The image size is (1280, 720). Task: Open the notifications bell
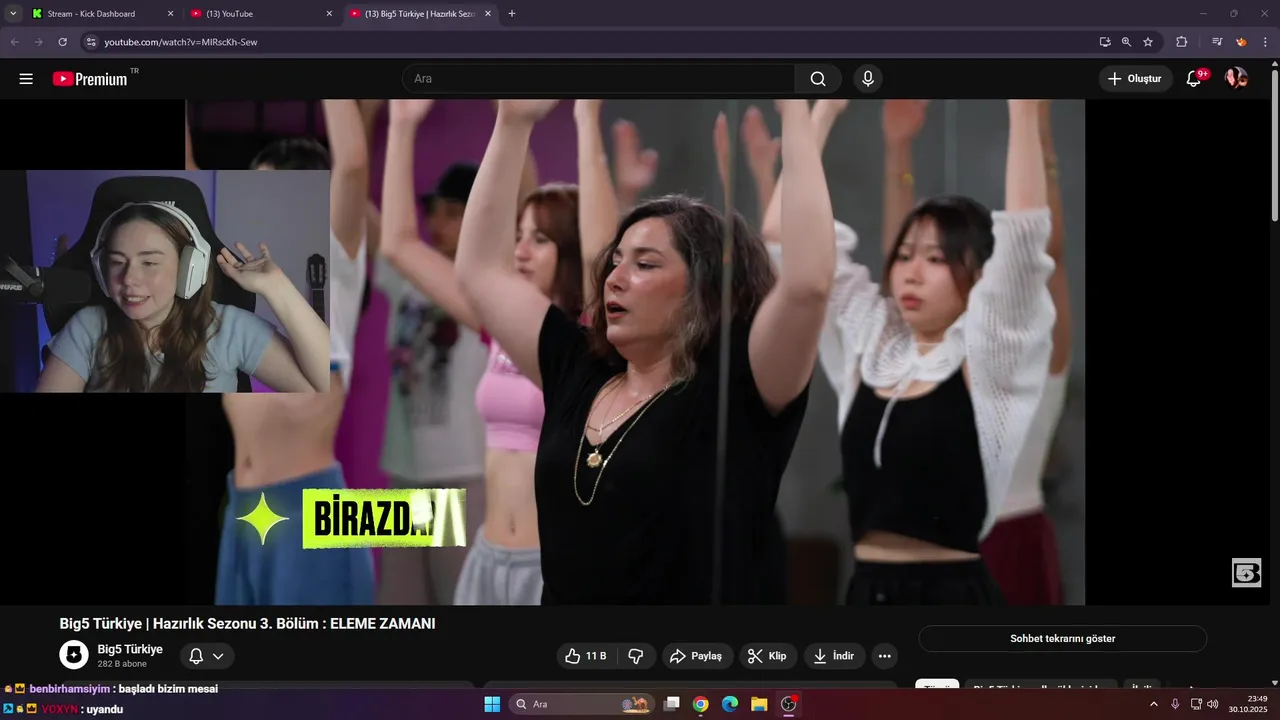pyautogui.click(x=1194, y=79)
